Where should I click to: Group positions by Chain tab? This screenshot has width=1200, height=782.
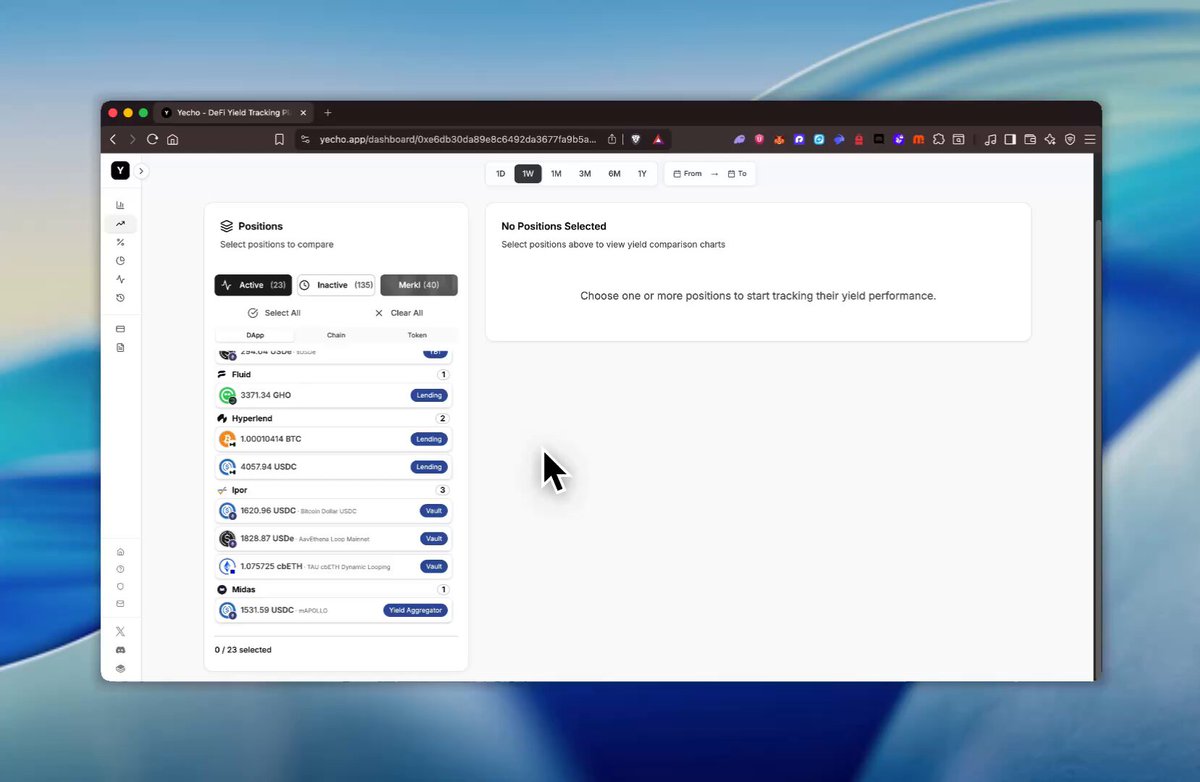(336, 335)
